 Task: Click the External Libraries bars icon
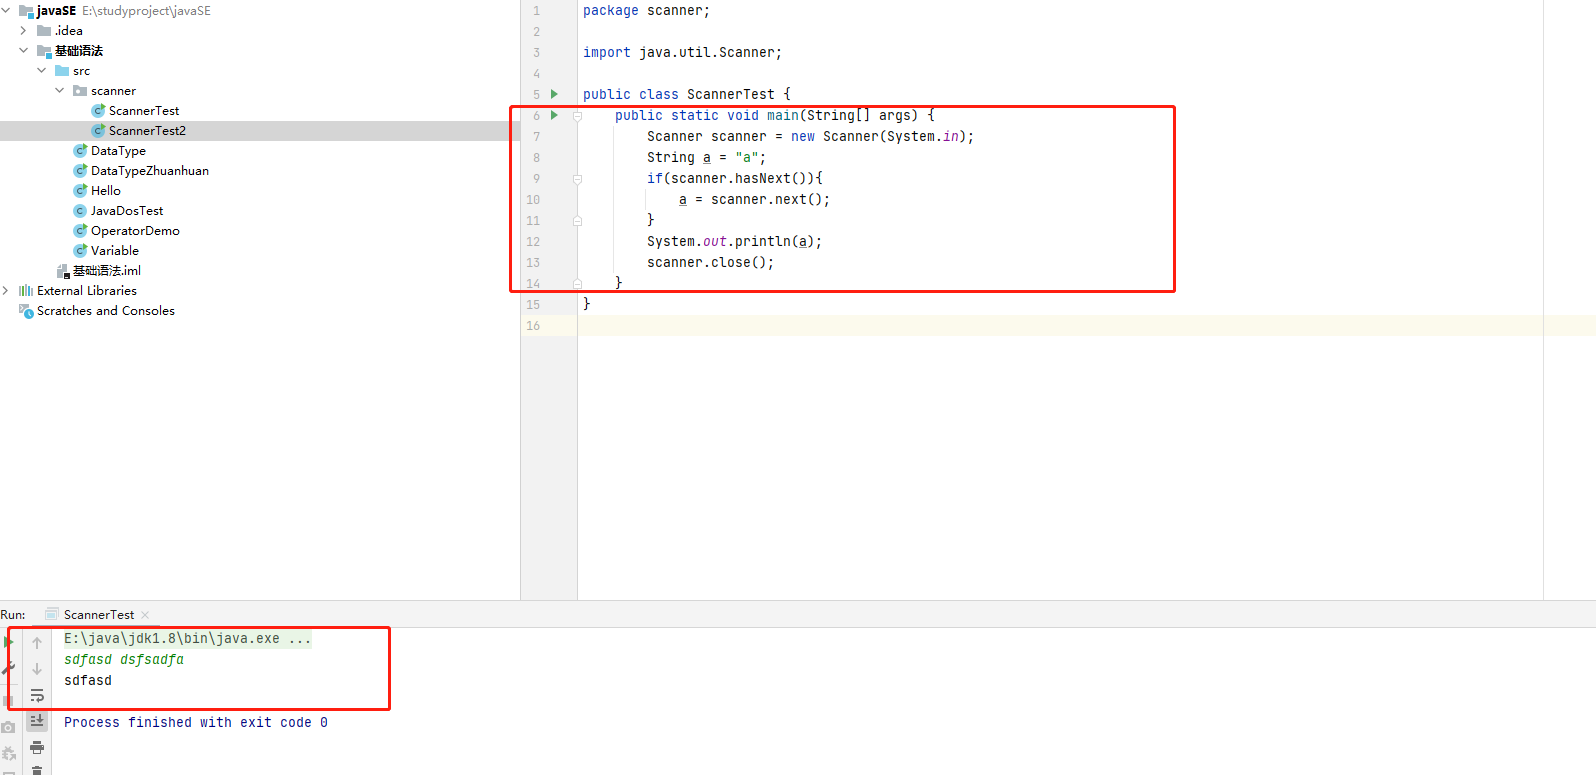click(26, 291)
